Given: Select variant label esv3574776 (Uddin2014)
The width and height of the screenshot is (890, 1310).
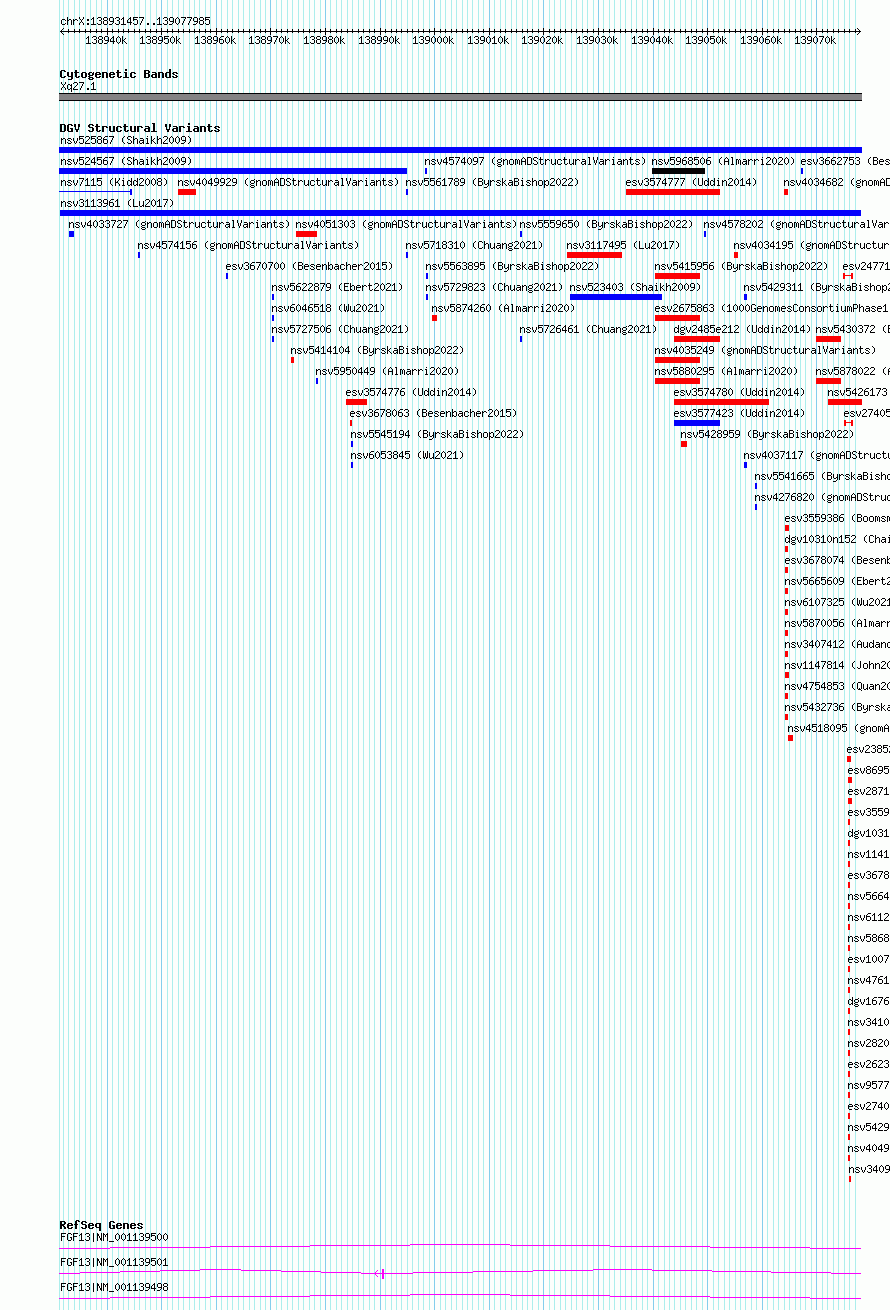Looking at the screenshot, I should 412,392.
